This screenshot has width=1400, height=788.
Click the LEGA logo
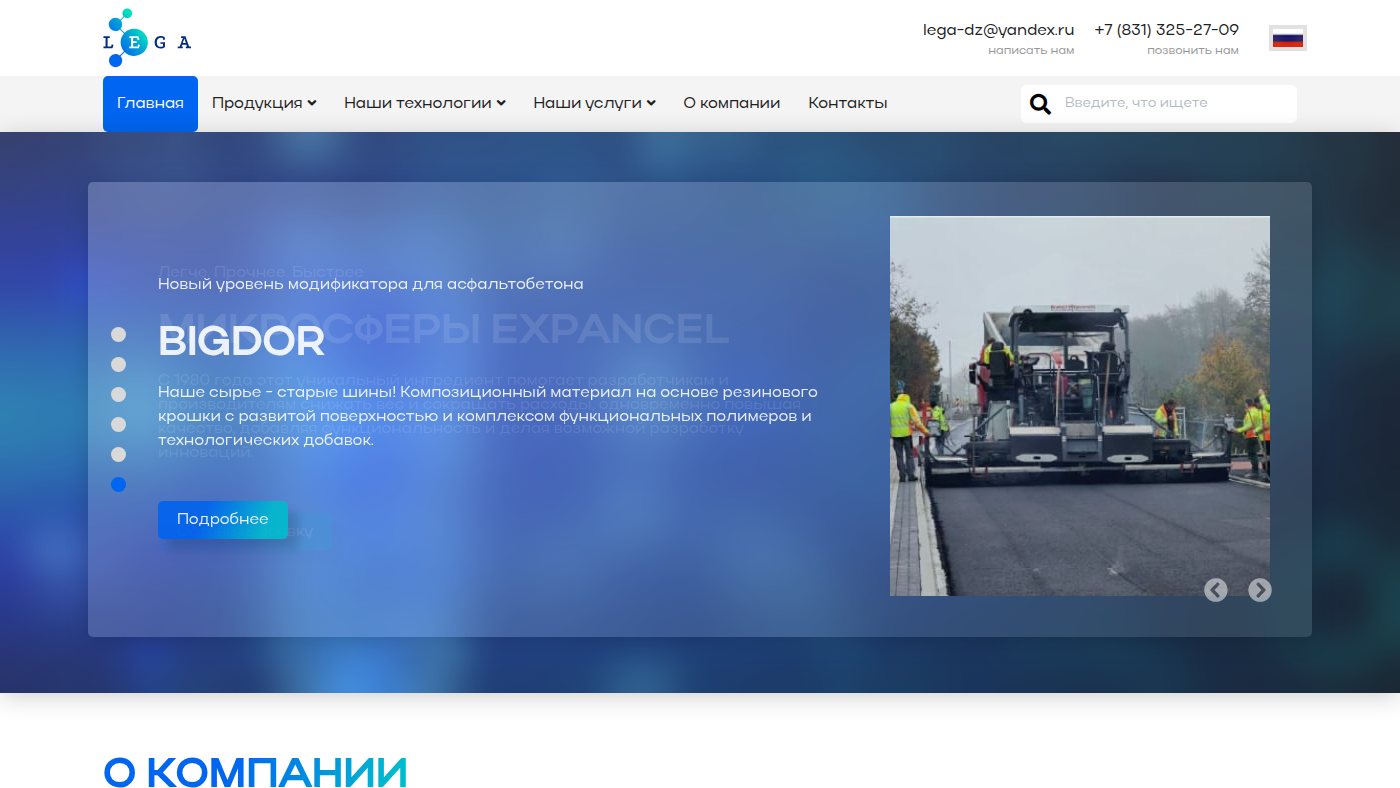(x=147, y=38)
